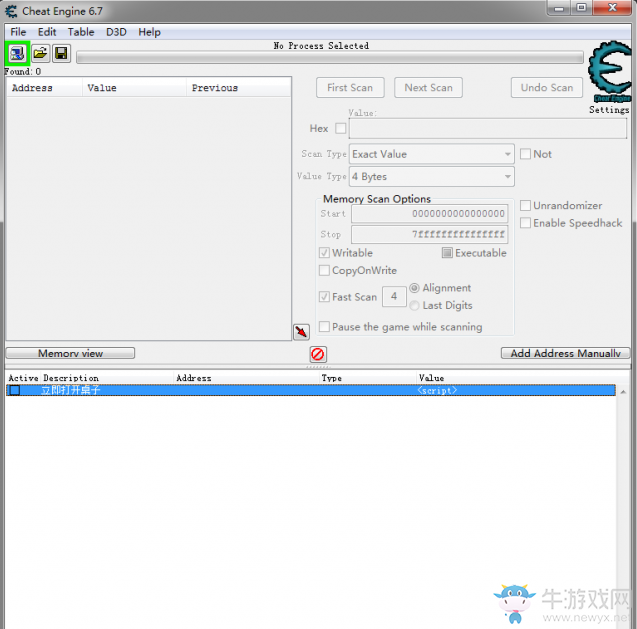
Task: Maximize the Cheat Engine window
Action: 581,8
